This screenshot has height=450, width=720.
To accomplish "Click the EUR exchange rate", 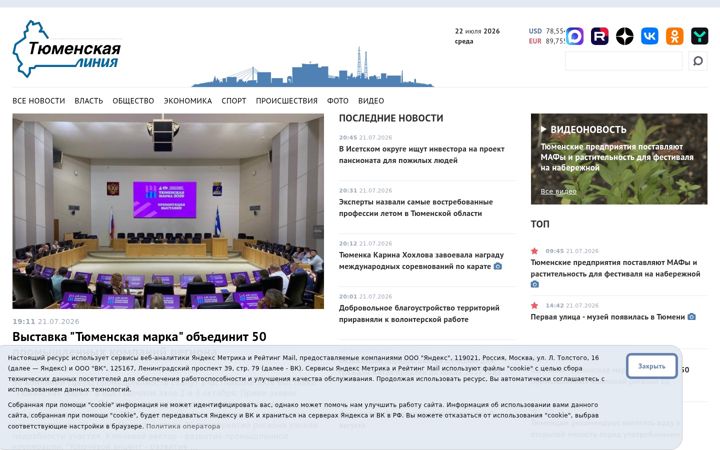I will pyautogui.click(x=546, y=41).
